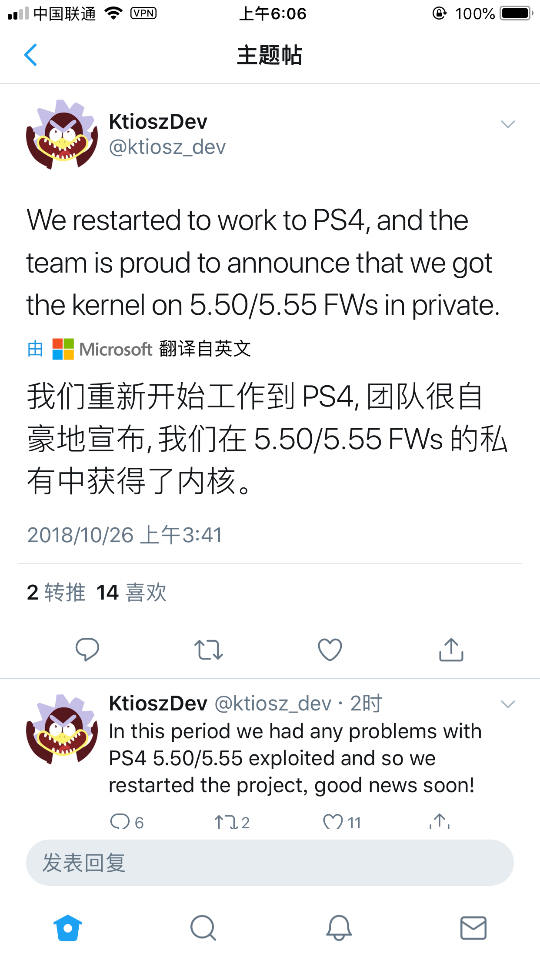The image size is (540, 960).
Task: Reply to the main tweet via the comment icon
Action: click(87, 650)
